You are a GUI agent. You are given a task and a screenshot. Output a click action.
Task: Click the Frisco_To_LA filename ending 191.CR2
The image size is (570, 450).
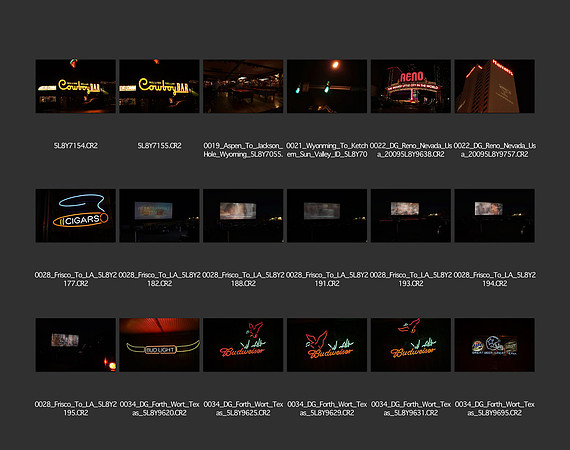click(x=327, y=279)
